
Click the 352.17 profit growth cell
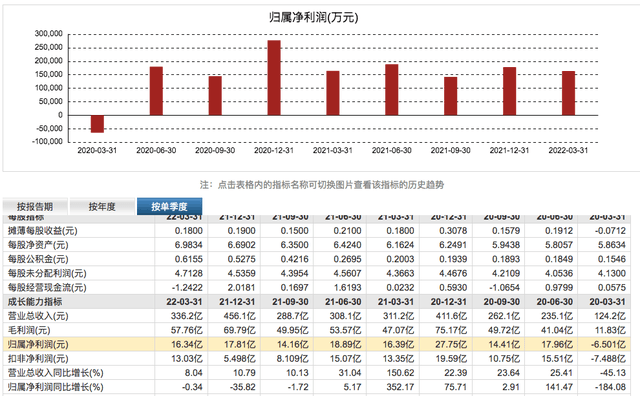point(400,387)
